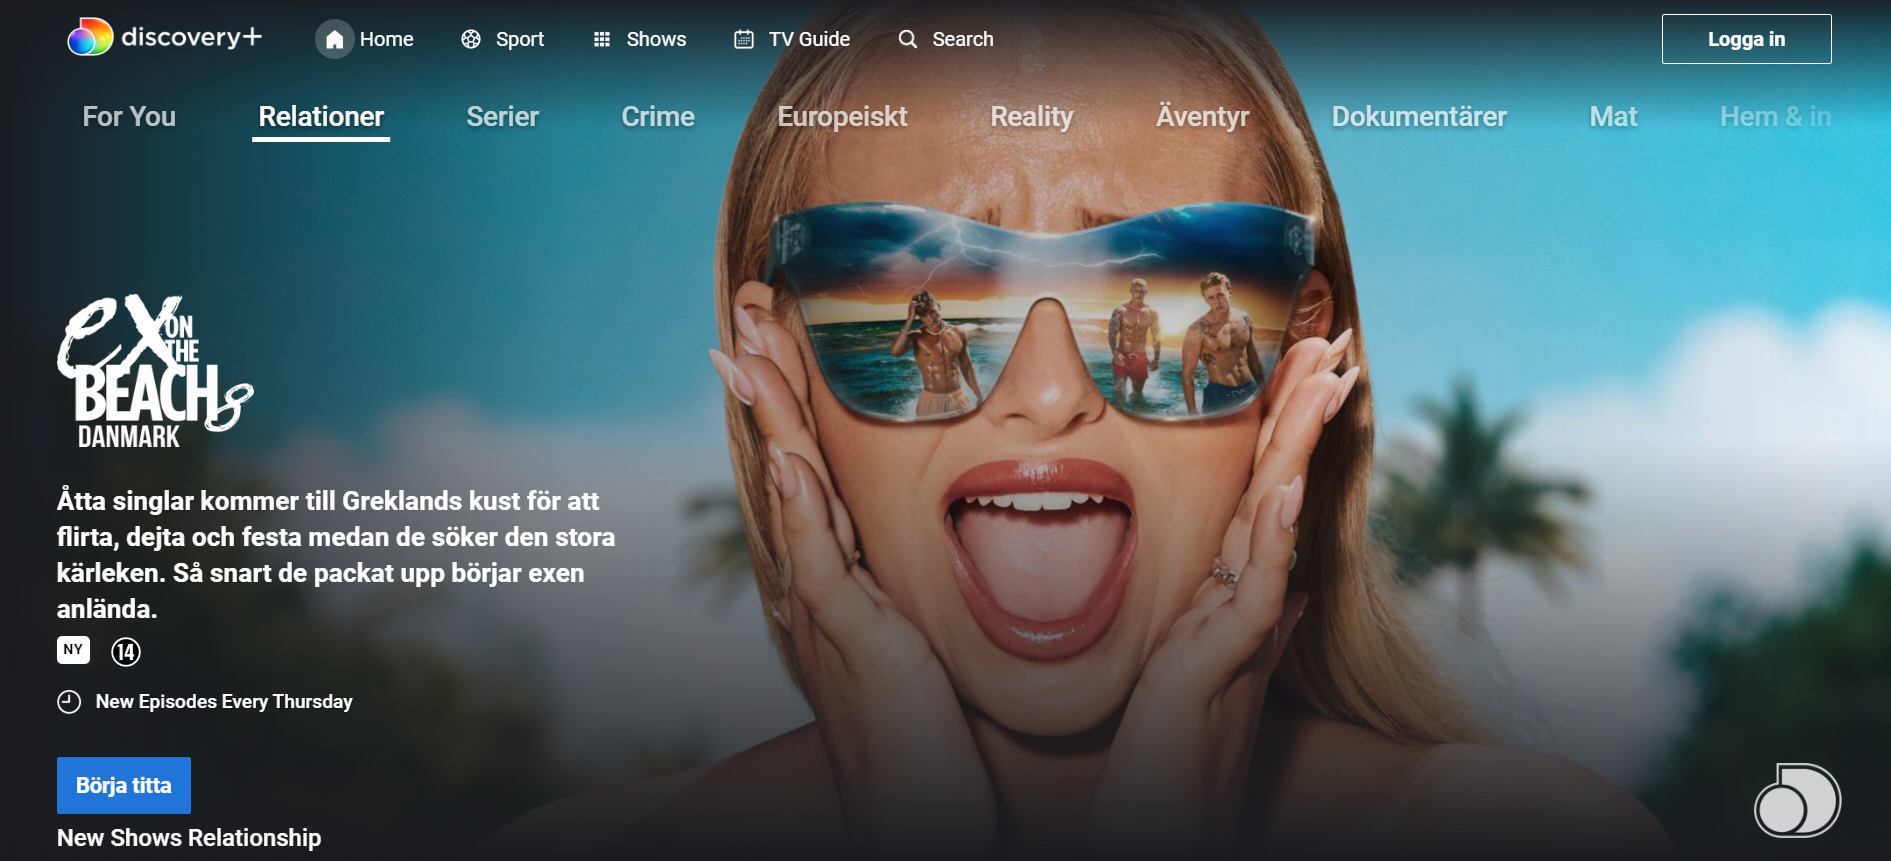This screenshot has width=1891, height=861.
Task: Click the New Episodes Every Thursday text
Action: coord(224,702)
